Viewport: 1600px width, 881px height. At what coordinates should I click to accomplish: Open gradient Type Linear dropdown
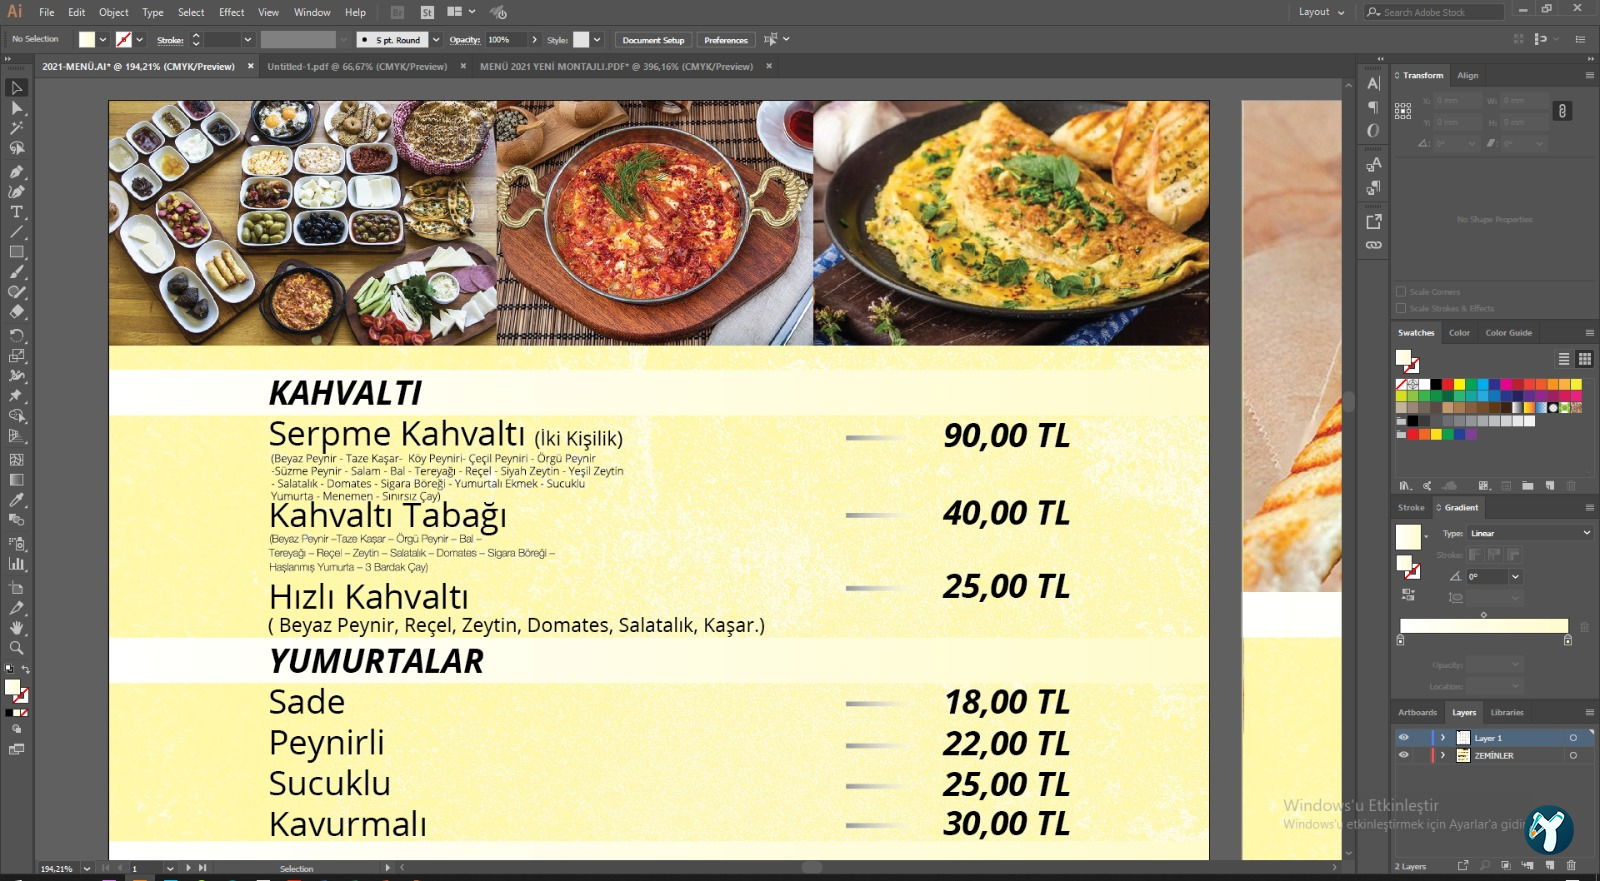[x=1530, y=533]
